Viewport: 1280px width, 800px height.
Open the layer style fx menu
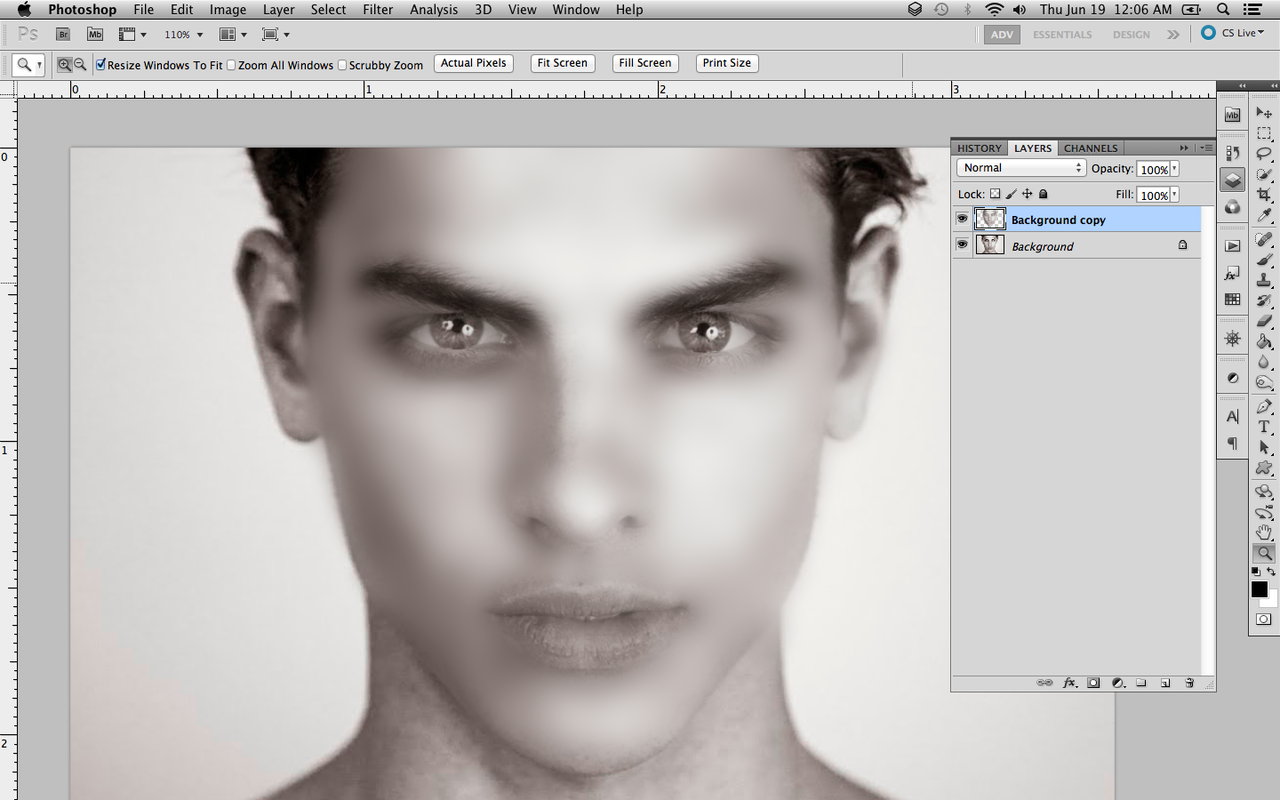(x=1069, y=683)
